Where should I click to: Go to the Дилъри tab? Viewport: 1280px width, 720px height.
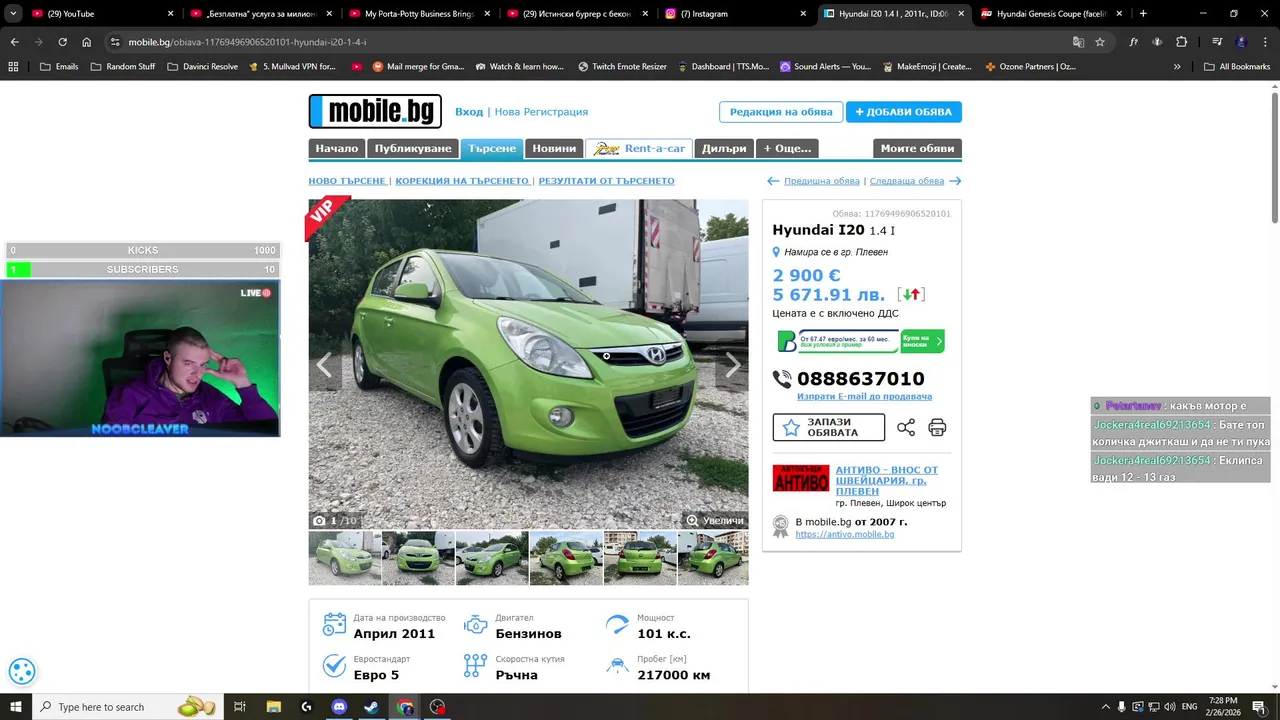pyautogui.click(x=724, y=148)
